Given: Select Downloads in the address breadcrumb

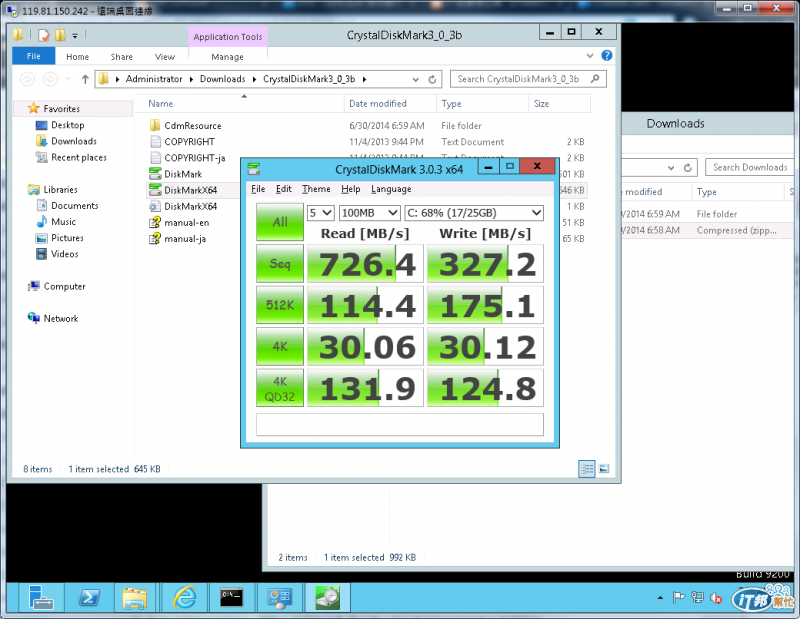Looking at the screenshot, I should [222, 79].
